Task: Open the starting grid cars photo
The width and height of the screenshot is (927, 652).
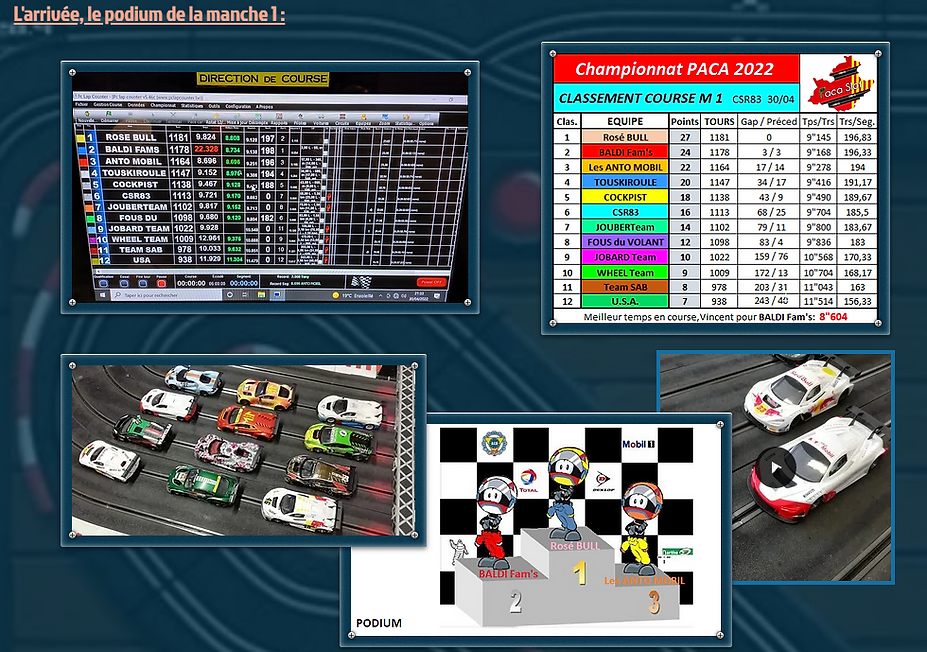Action: click(x=244, y=450)
